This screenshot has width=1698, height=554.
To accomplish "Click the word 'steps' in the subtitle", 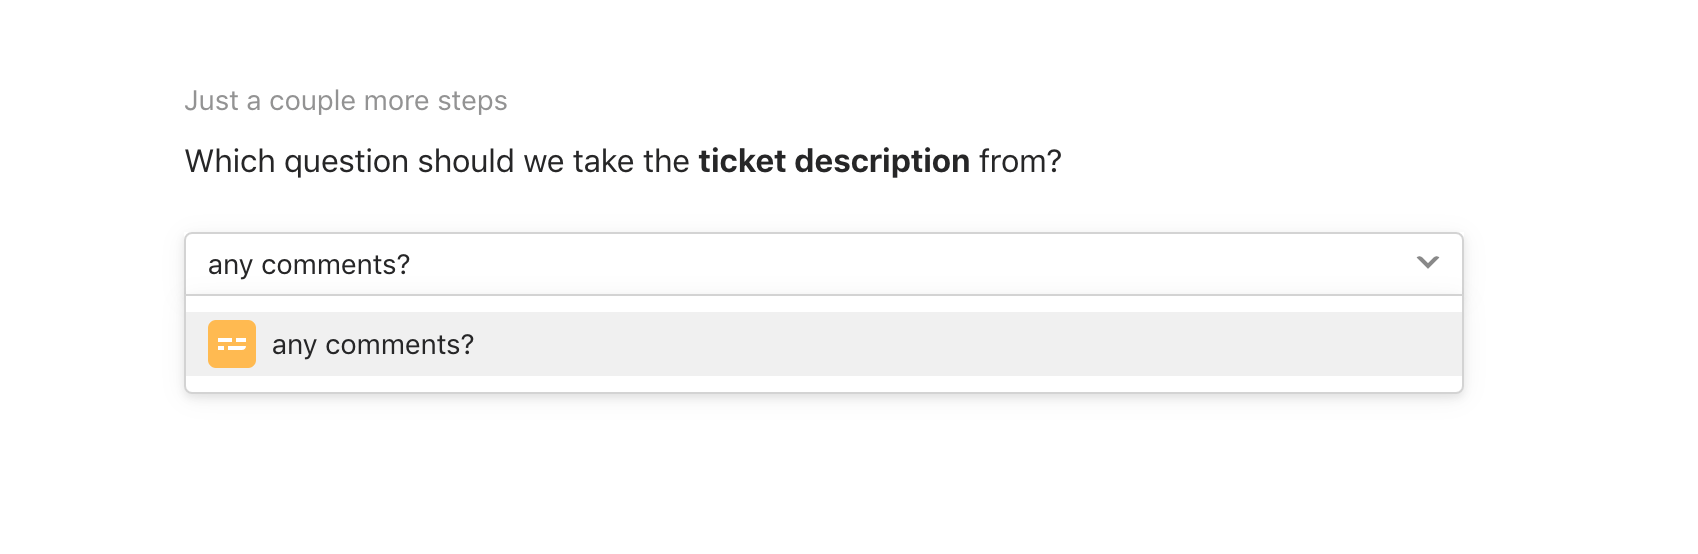I will (x=472, y=102).
